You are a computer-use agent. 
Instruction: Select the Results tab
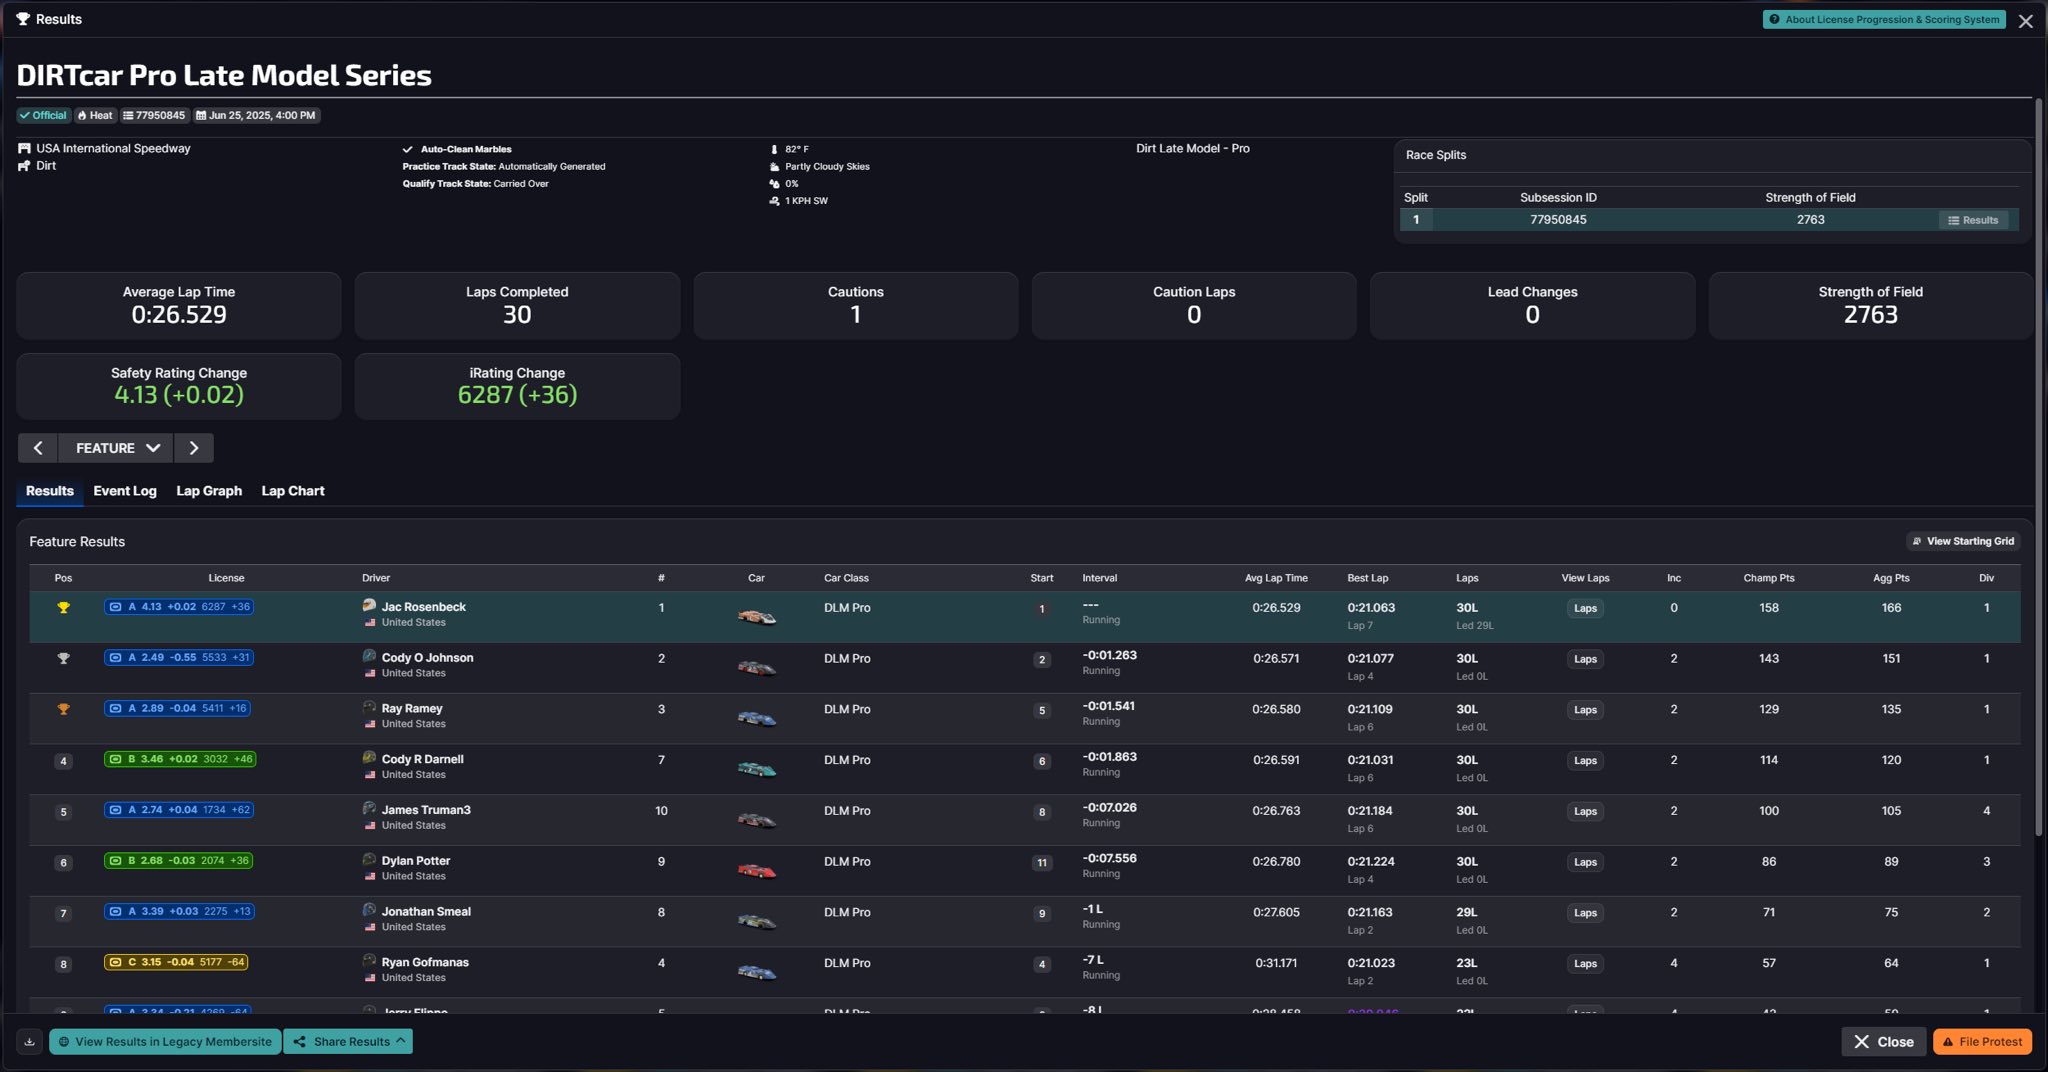[x=50, y=491]
